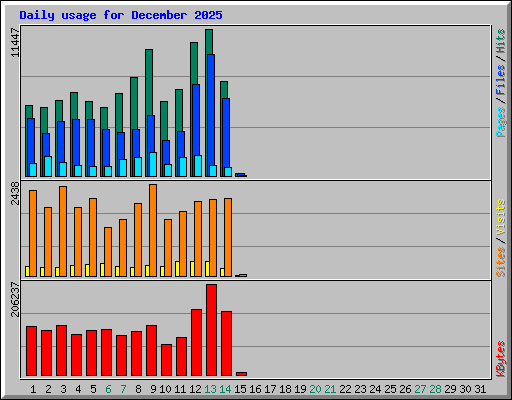Click green weekend day label 14
This screenshot has width=512, height=400.
[225, 389]
